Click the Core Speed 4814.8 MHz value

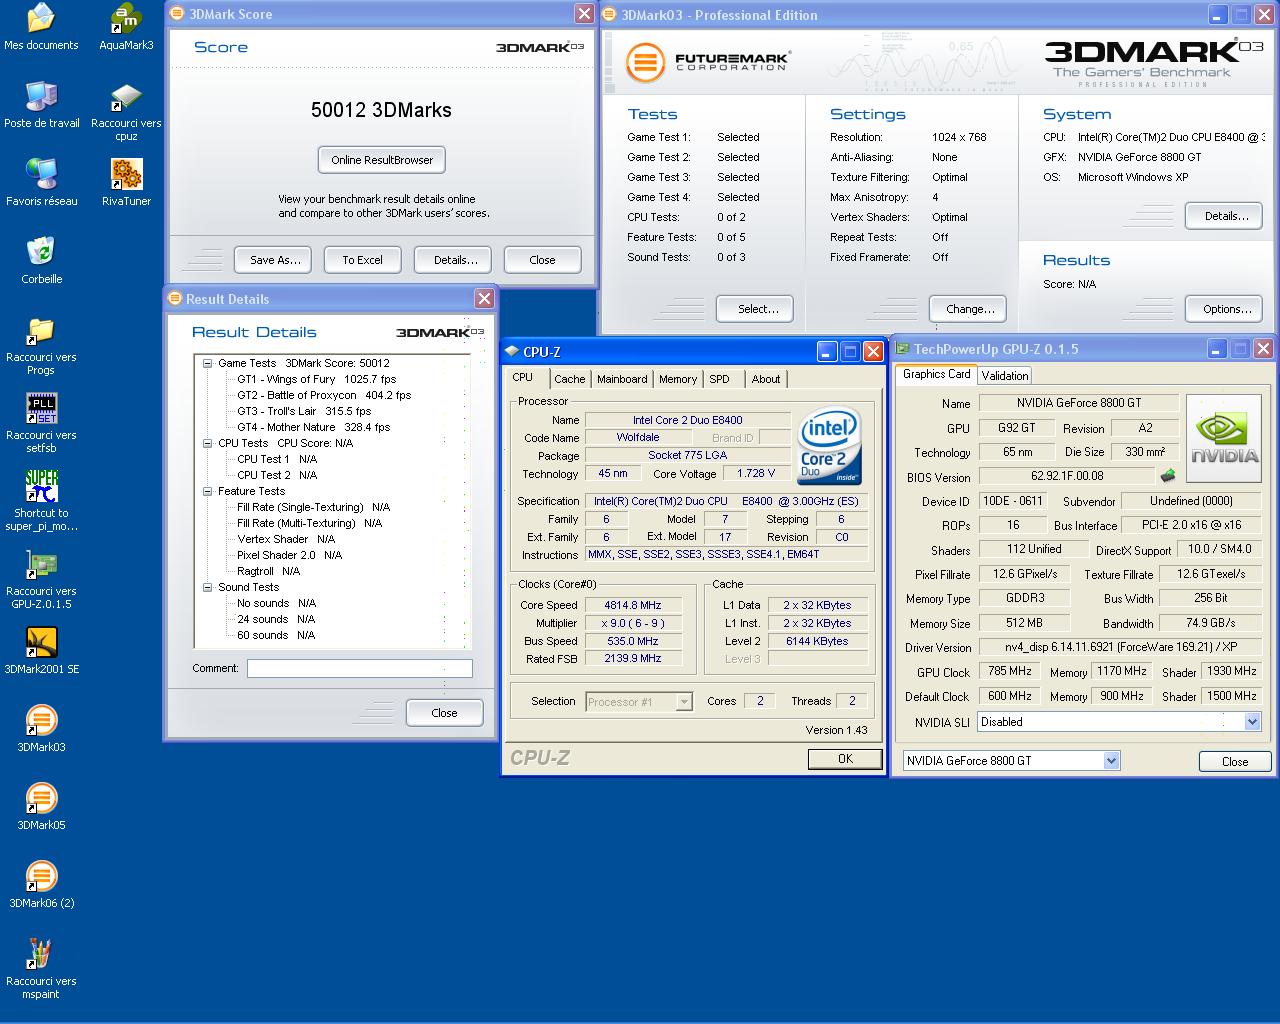(632, 605)
